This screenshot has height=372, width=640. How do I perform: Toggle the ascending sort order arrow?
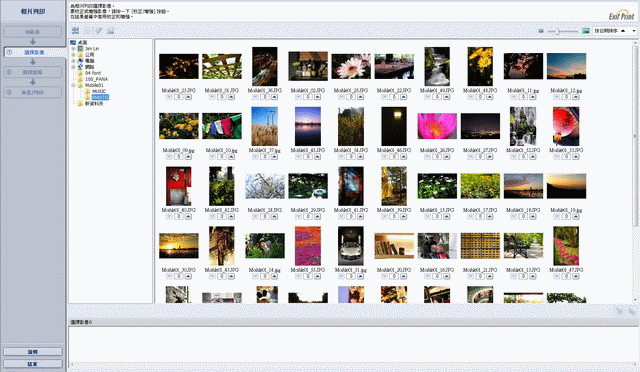coord(623,31)
